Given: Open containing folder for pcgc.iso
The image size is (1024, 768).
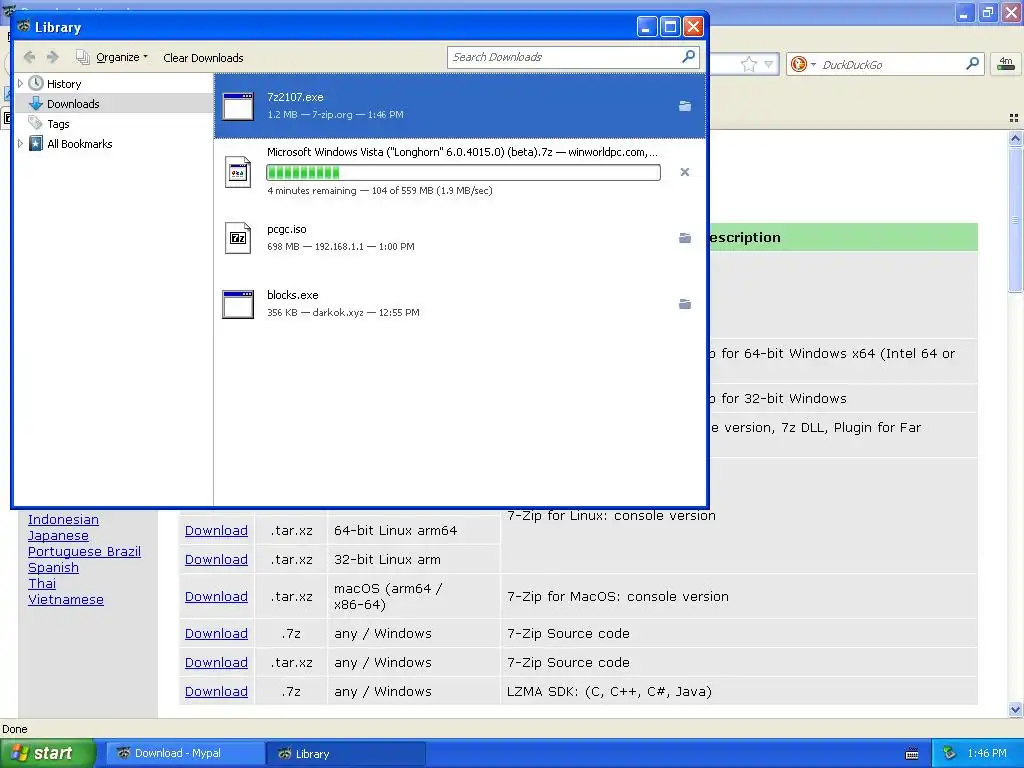Looking at the screenshot, I should pyautogui.click(x=684, y=238).
